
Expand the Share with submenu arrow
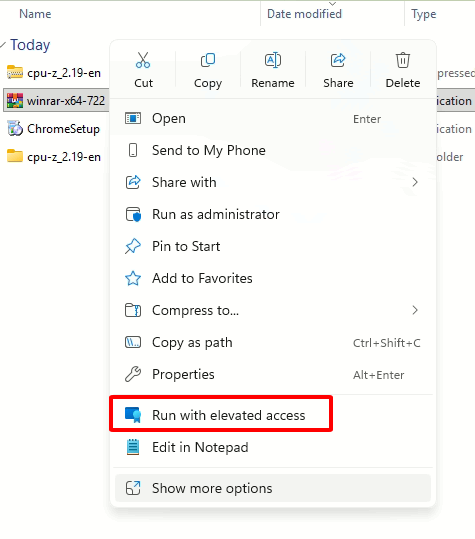415,182
